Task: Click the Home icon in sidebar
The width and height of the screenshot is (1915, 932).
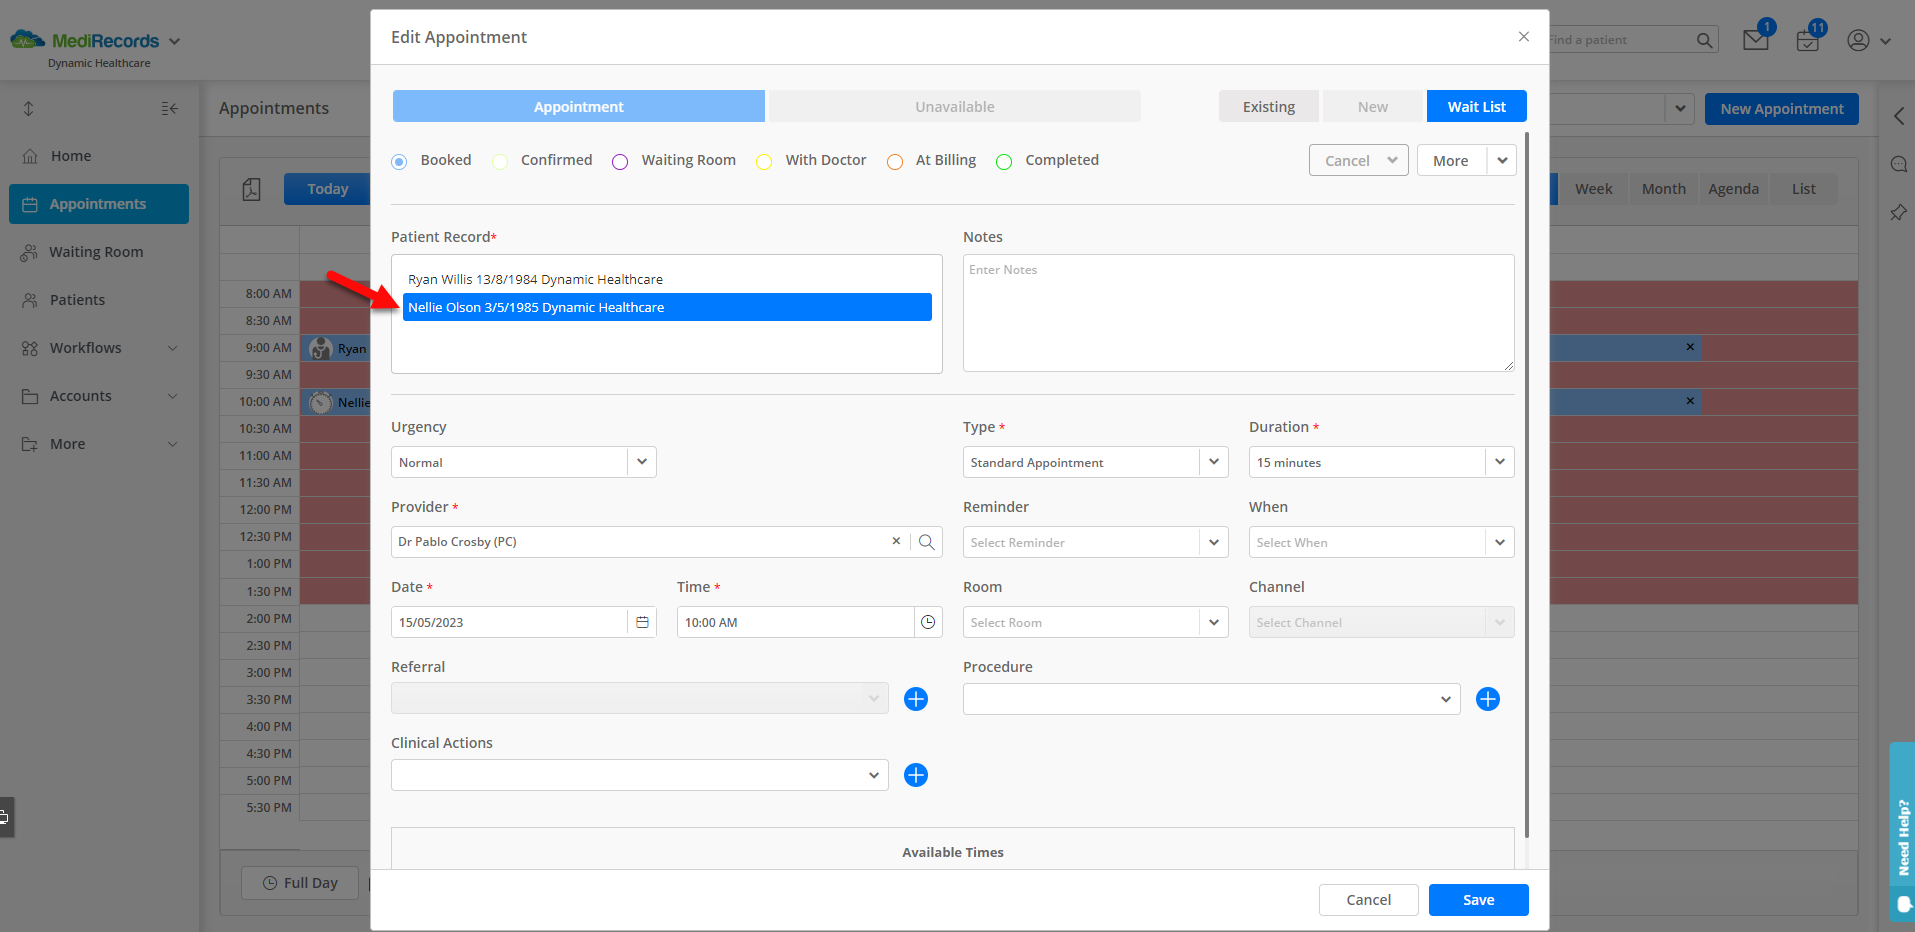Action: point(30,156)
